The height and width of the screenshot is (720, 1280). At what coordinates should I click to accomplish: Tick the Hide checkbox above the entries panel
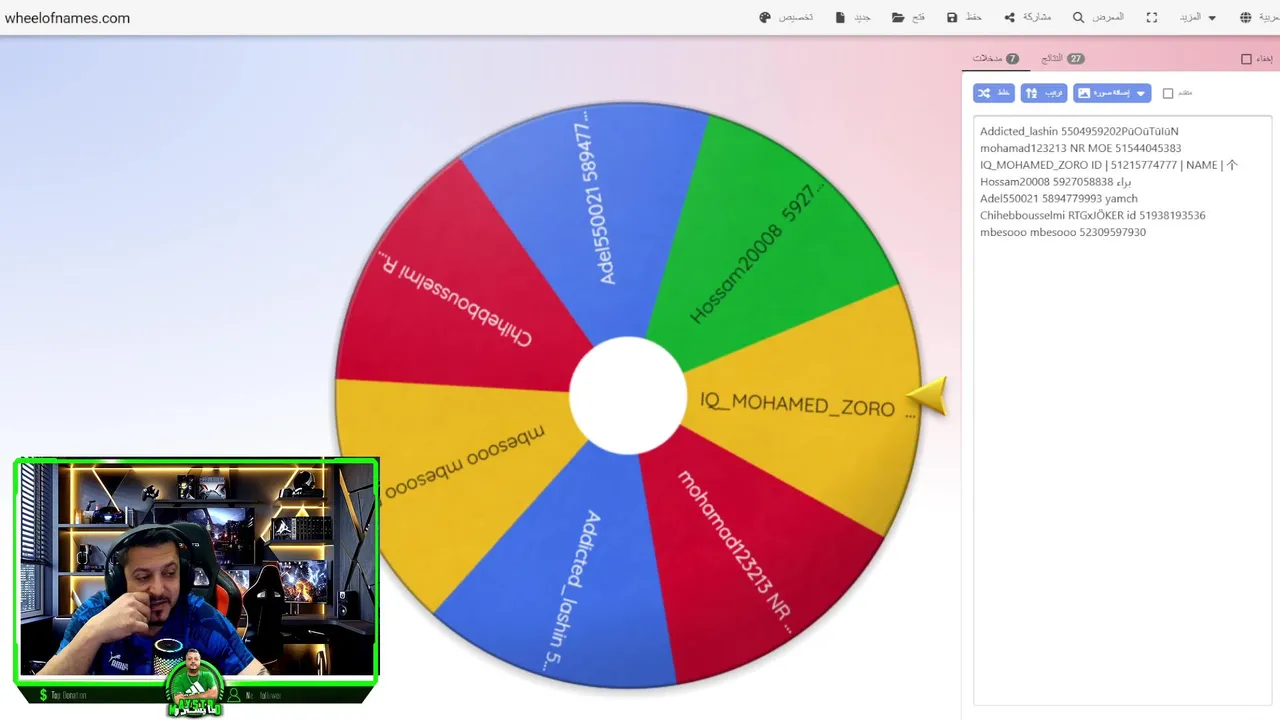1246,59
